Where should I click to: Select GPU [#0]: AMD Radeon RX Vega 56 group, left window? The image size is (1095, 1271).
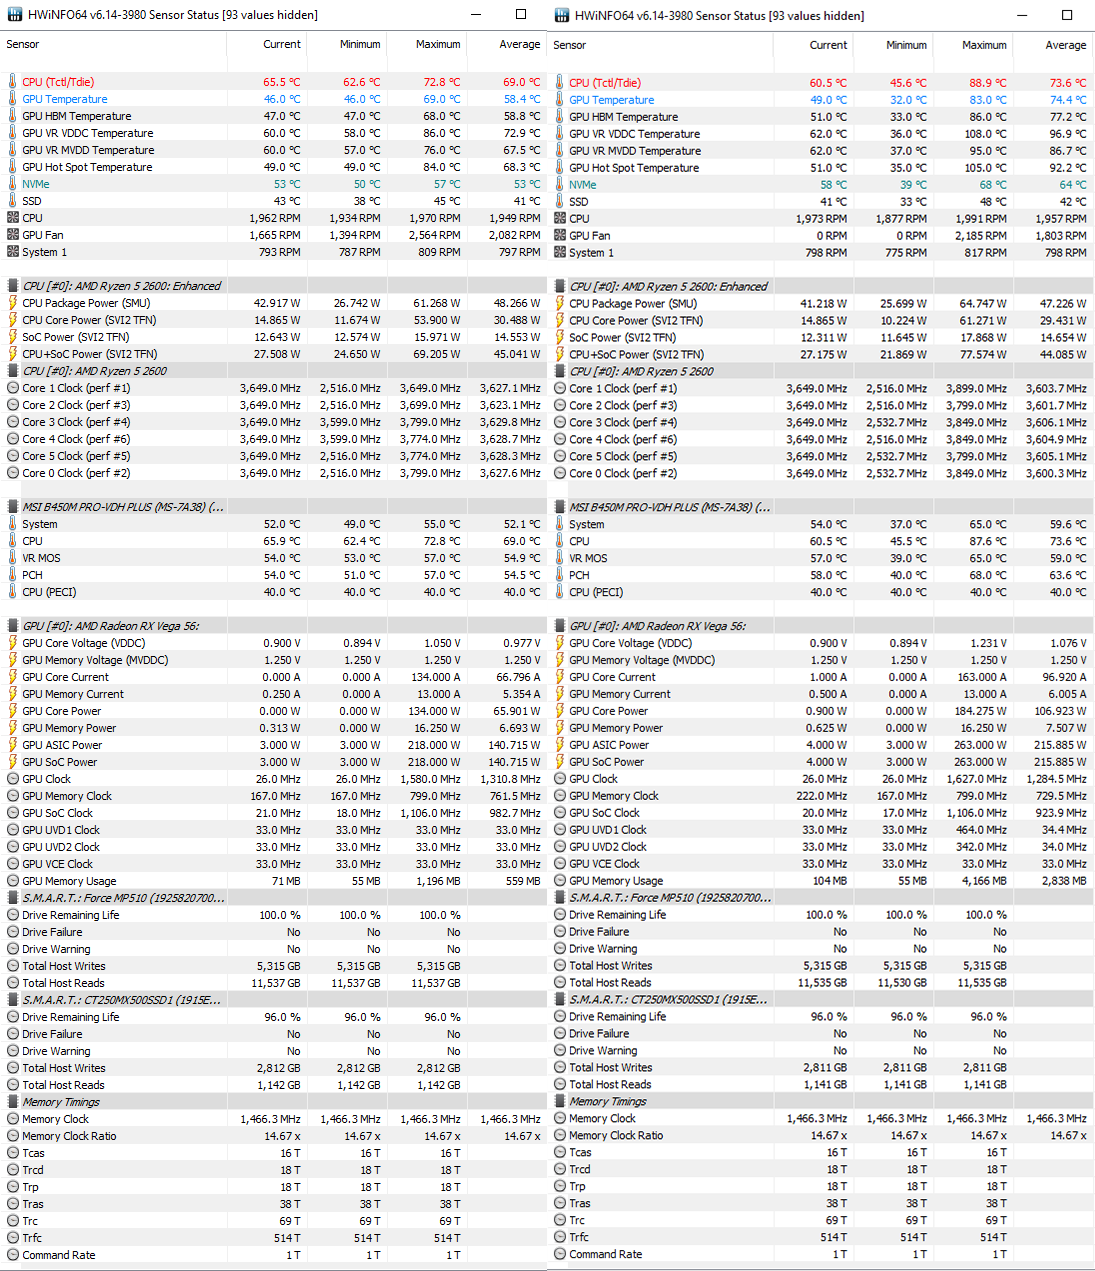tap(273, 626)
